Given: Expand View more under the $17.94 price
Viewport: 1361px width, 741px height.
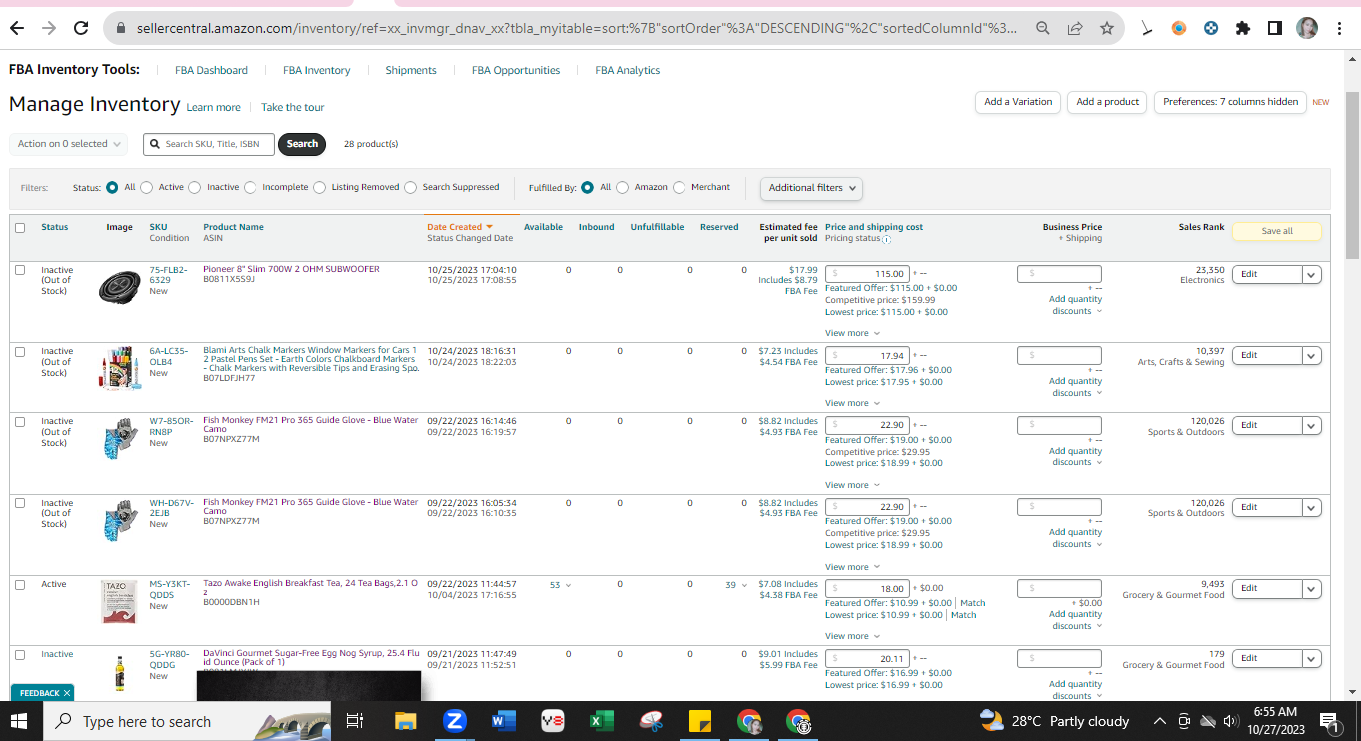Looking at the screenshot, I should pos(852,403).
